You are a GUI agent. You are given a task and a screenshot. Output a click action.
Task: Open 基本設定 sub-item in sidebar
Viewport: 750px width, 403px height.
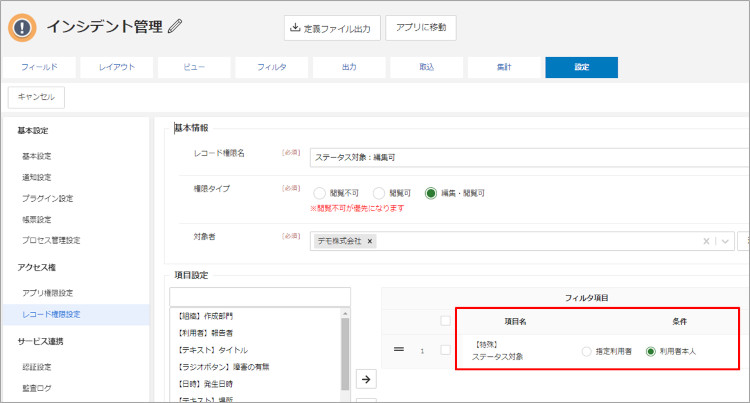pyautogui.click(x=36, y=156)
